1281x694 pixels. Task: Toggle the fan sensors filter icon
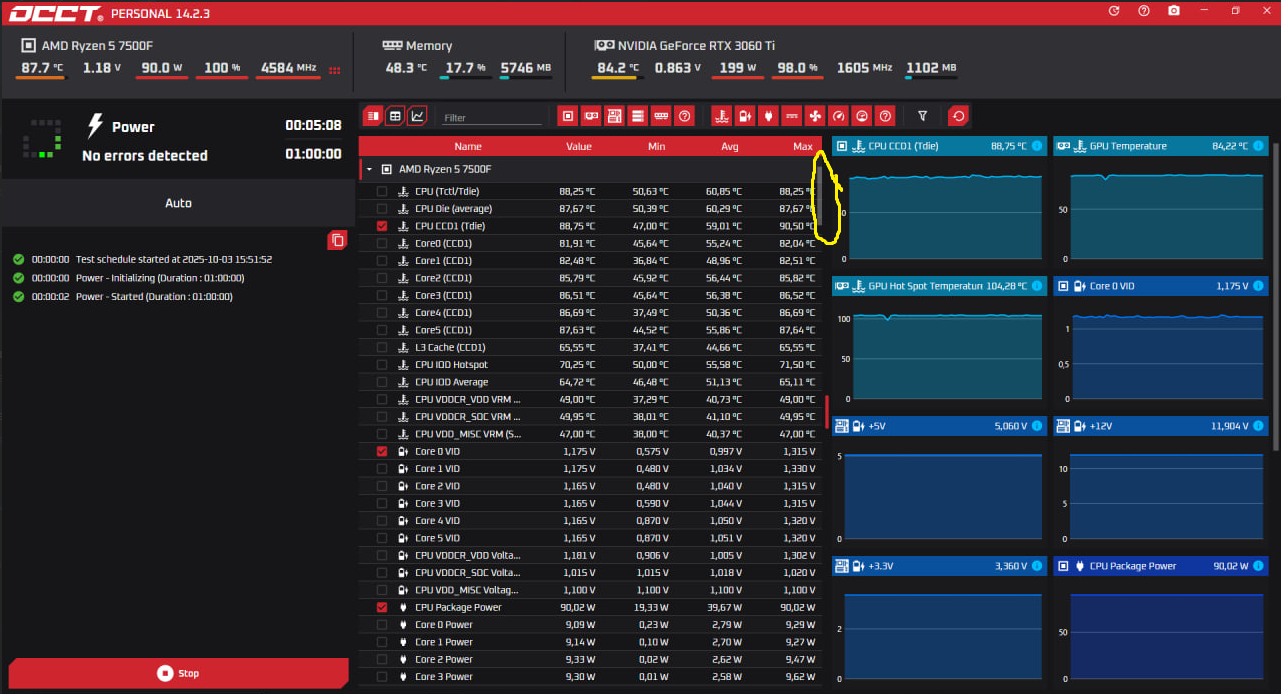[x=815, y=116]
